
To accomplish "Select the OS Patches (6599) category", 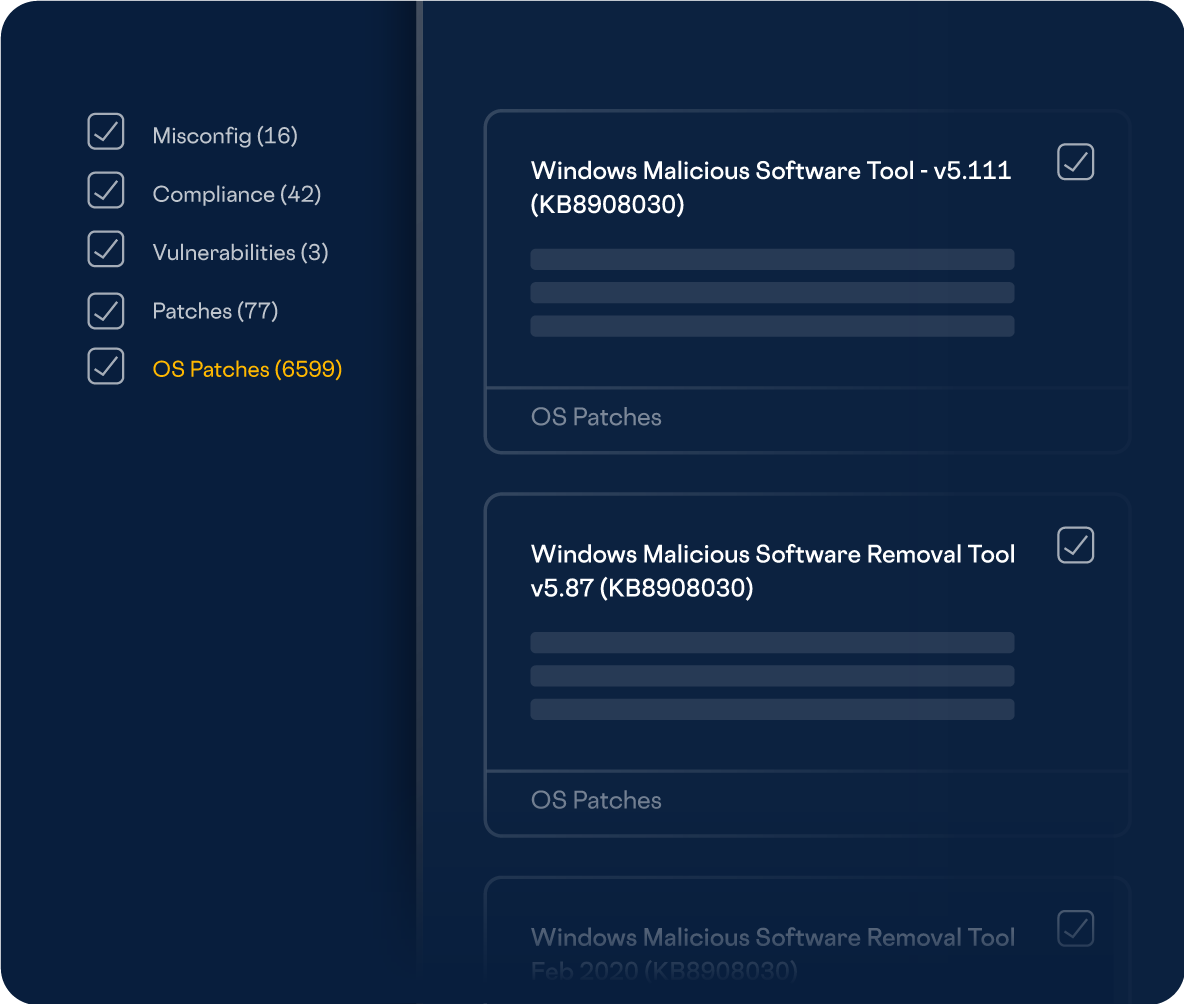I will coord(247,370).
